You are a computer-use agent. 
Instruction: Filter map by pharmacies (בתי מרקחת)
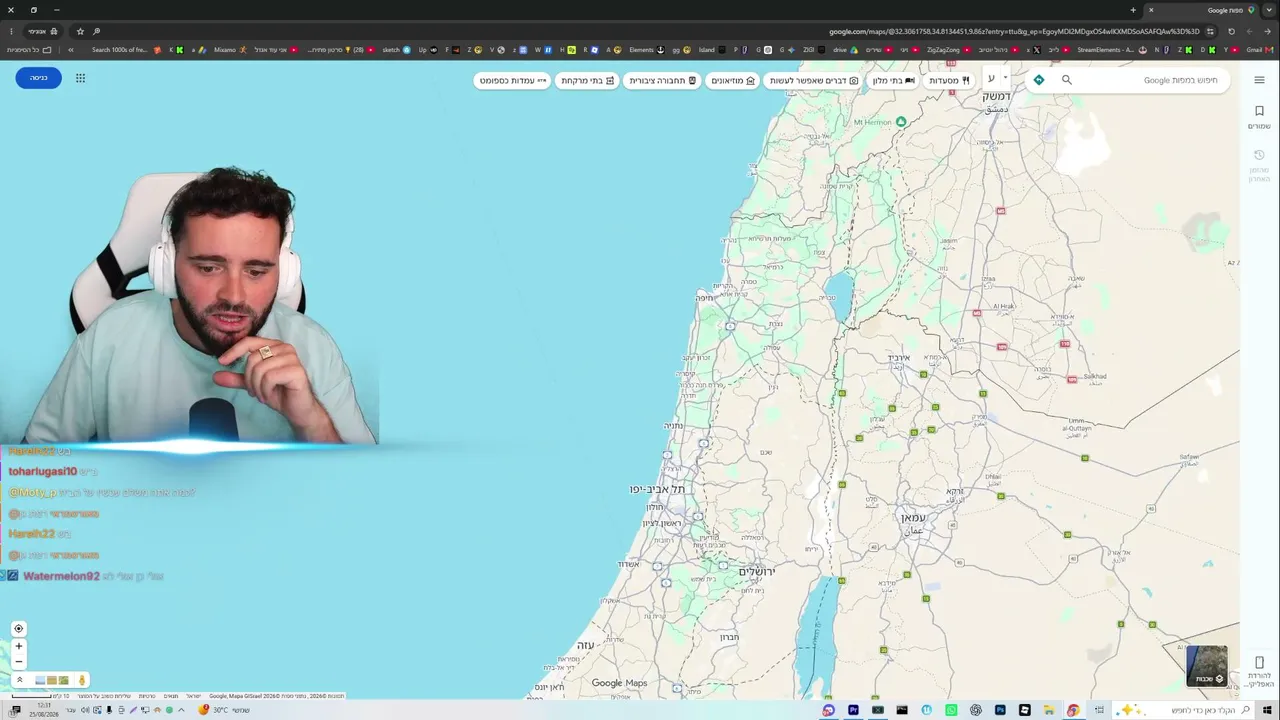pos(587,80)
